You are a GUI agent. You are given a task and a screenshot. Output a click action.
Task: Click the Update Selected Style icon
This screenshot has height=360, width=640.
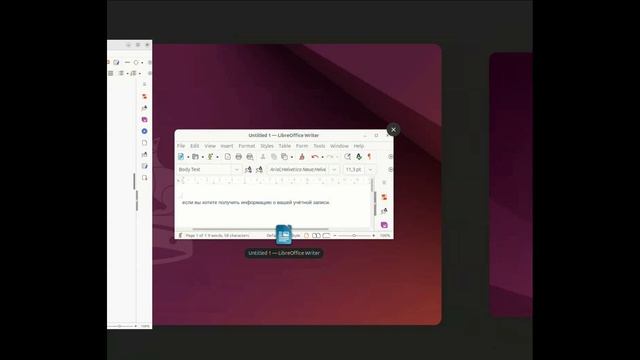[248, 169]
